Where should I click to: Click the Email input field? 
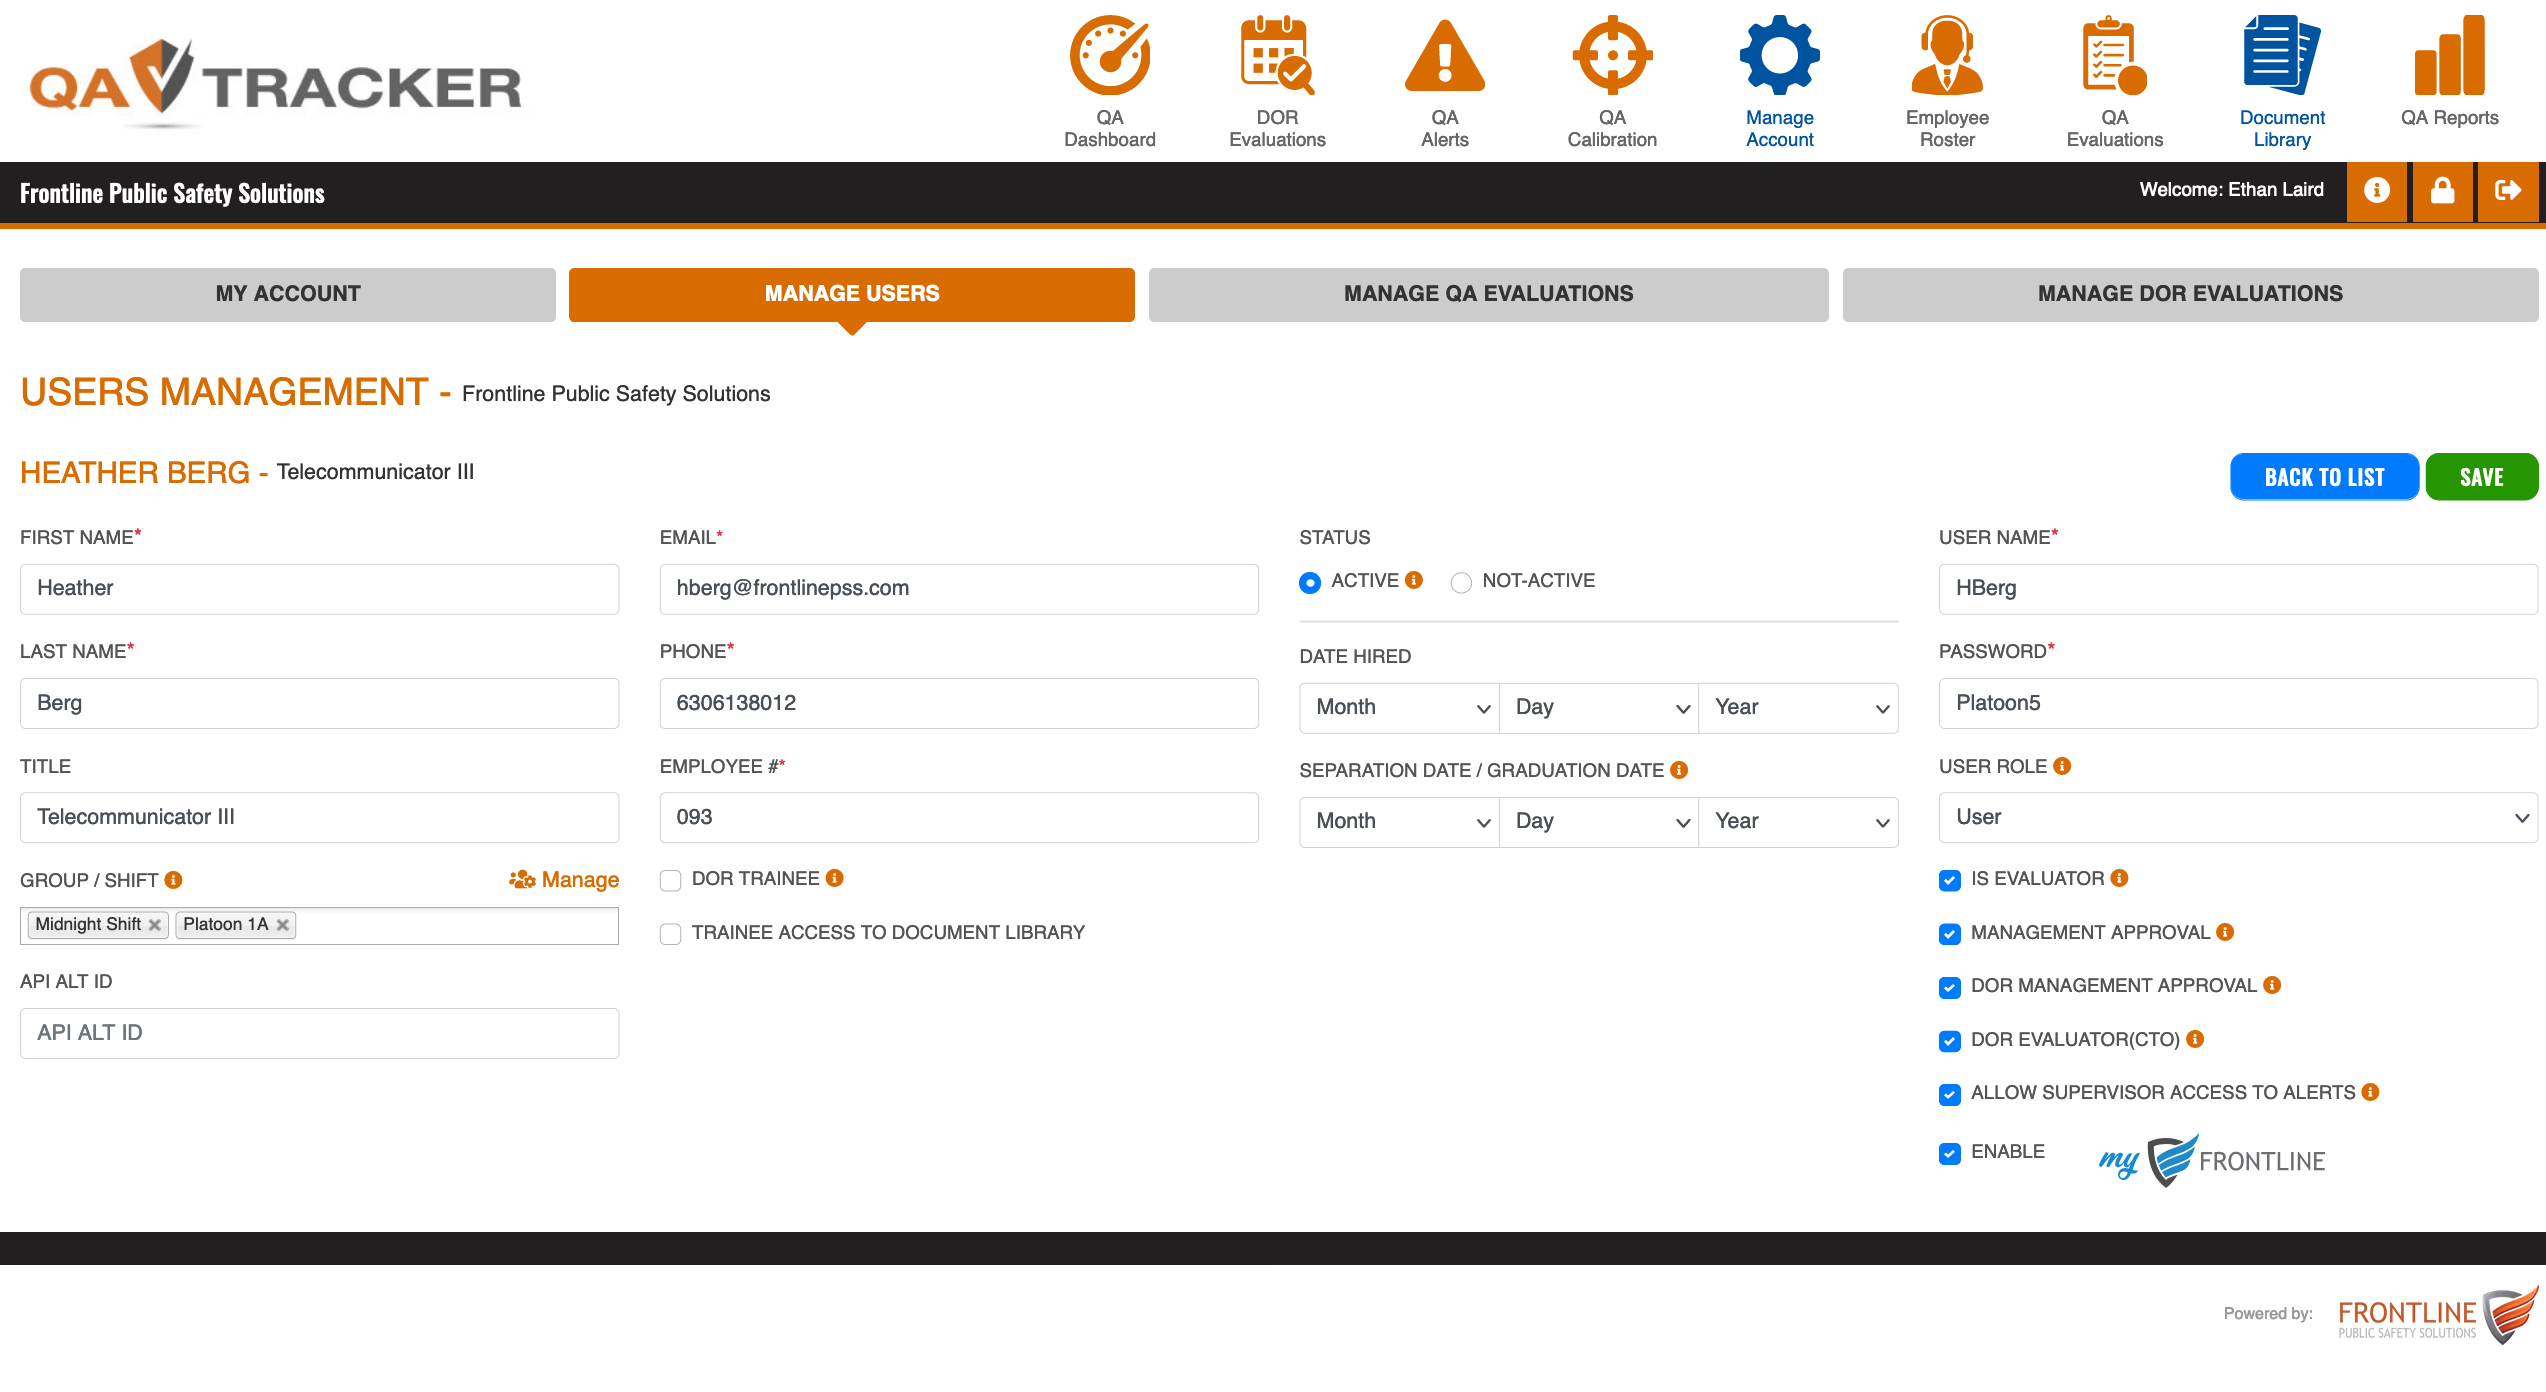(959, 589)
